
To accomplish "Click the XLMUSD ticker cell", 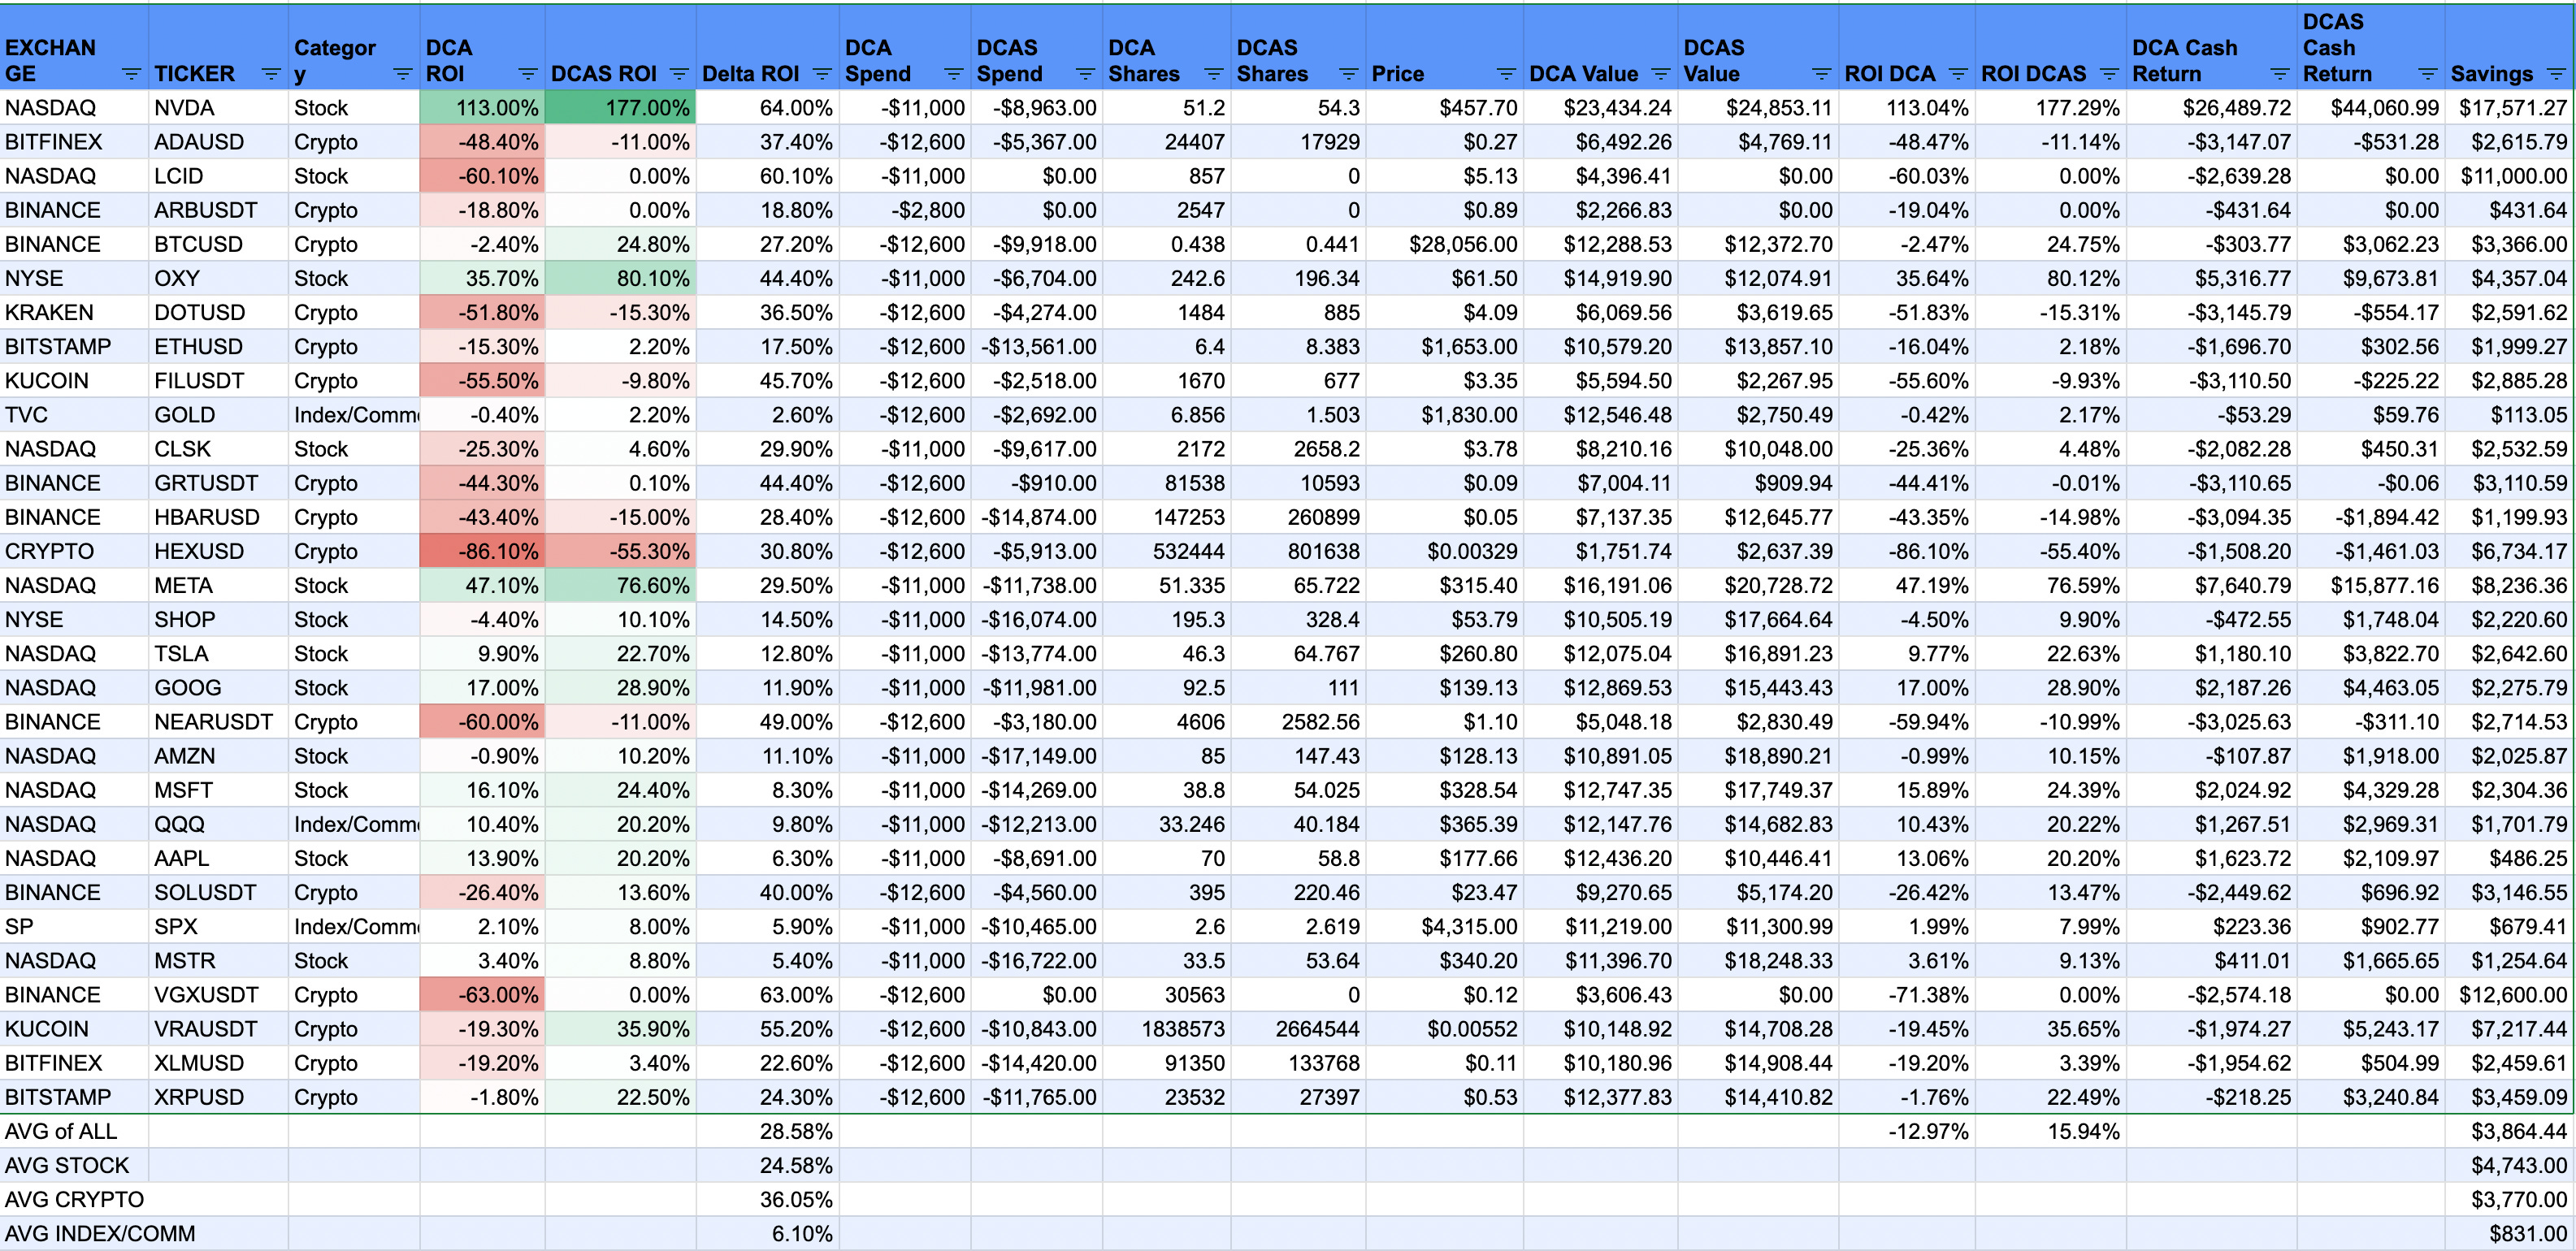I will point(218,1063).
